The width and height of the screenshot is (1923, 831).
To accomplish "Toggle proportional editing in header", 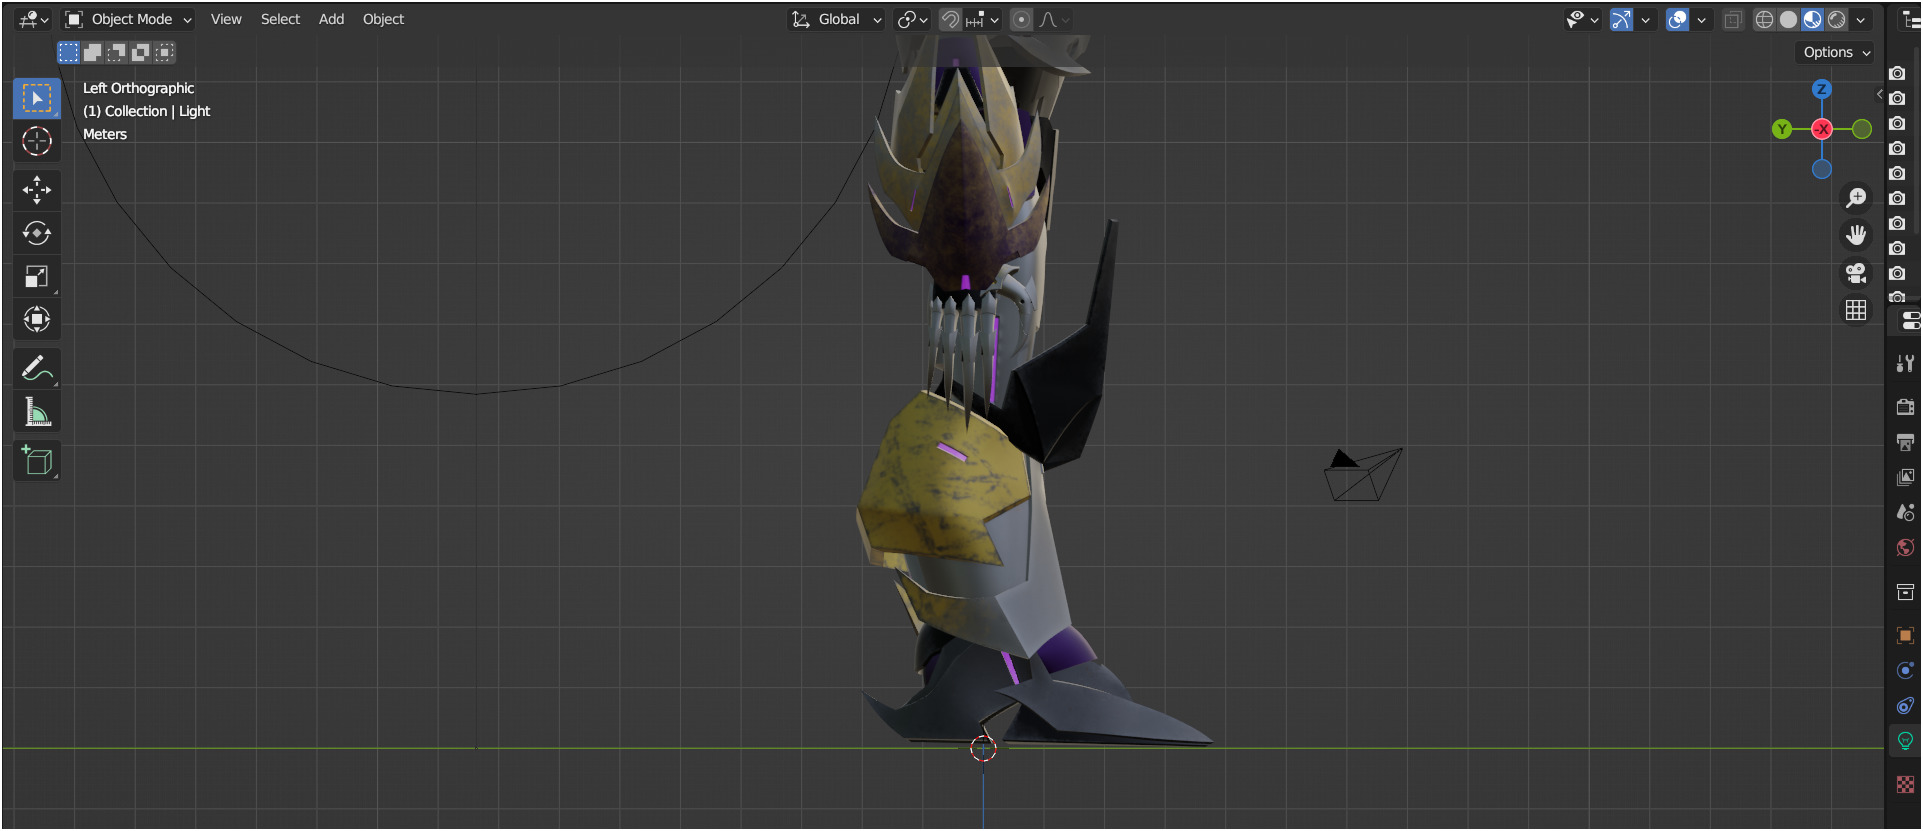I will coord(1021,19).
